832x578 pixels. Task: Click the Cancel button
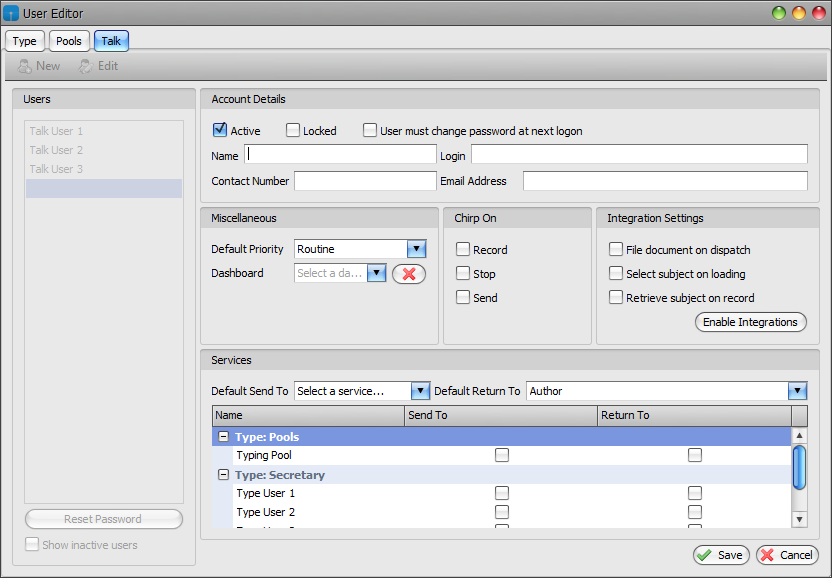(x=787, y=555)
